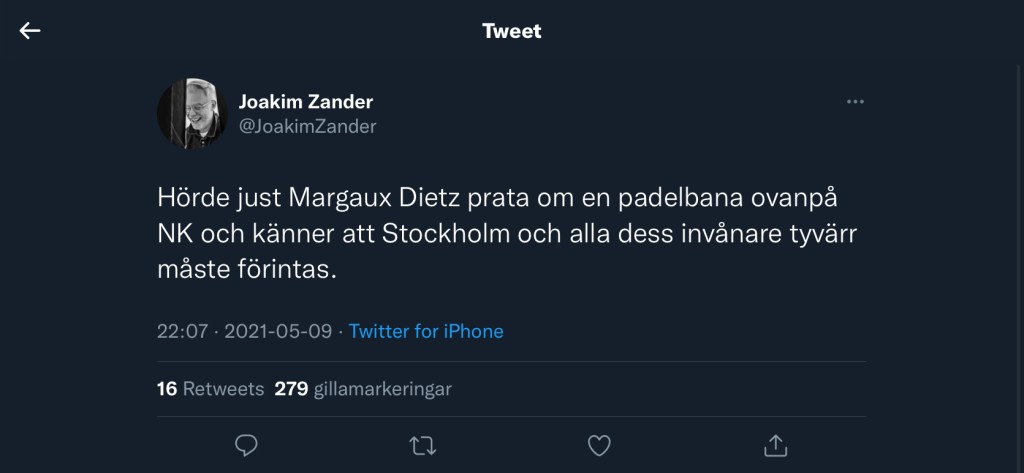Go back using the left arrow

(30, 31)
